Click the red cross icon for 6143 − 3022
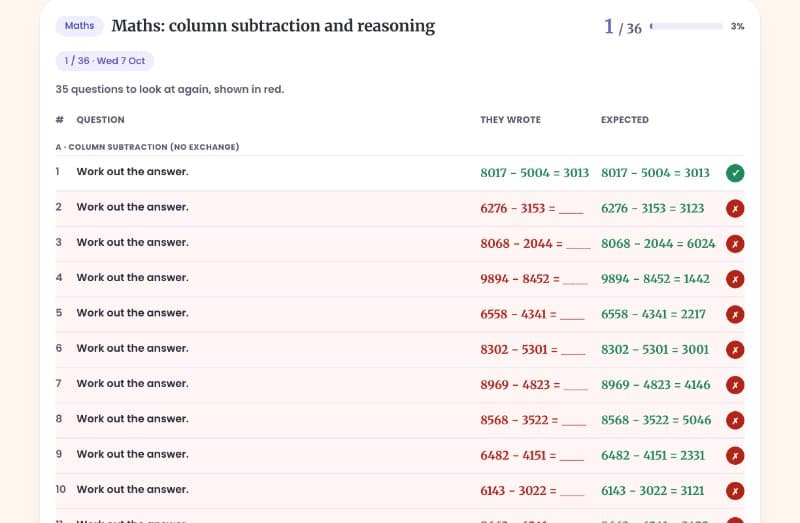 (x=735, y=490)
